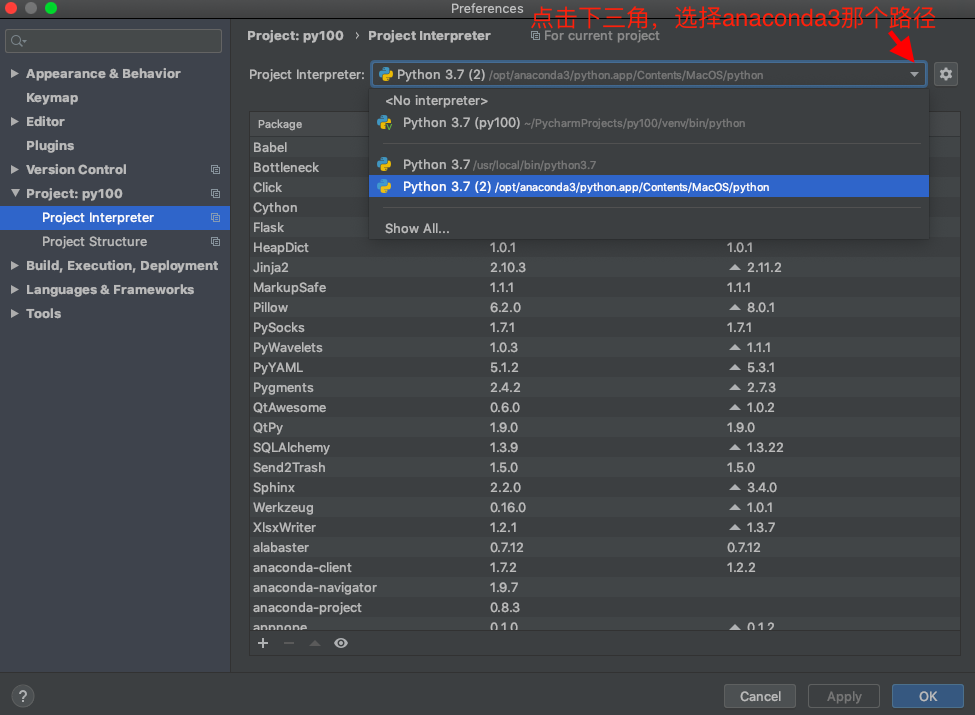Viewport: 975px width, 715px height.
Task: Select the Flask package row
Action: 310,228
